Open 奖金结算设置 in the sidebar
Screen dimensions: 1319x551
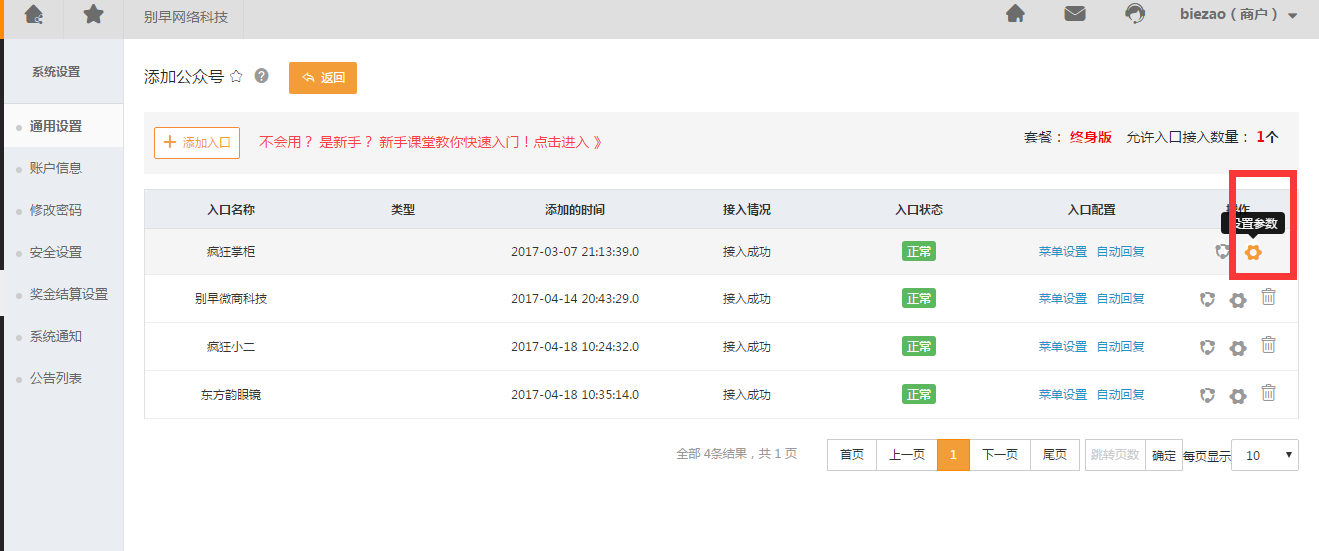(69, 294)
